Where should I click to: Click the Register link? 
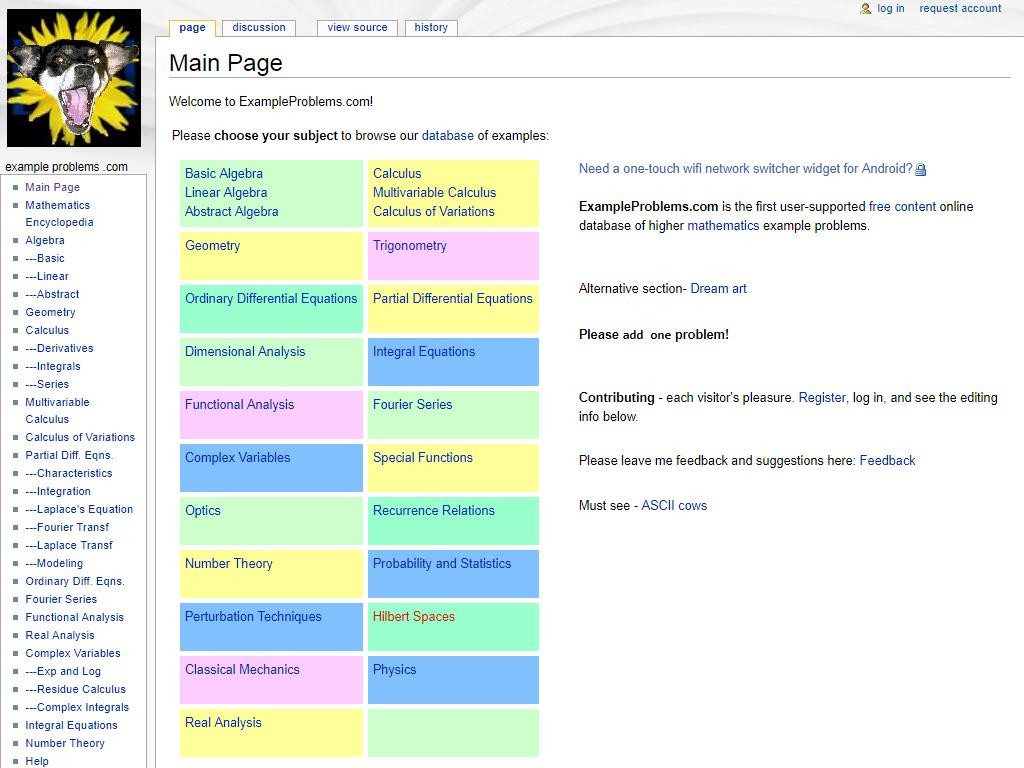pyautogui.click(x=822, y=398)
